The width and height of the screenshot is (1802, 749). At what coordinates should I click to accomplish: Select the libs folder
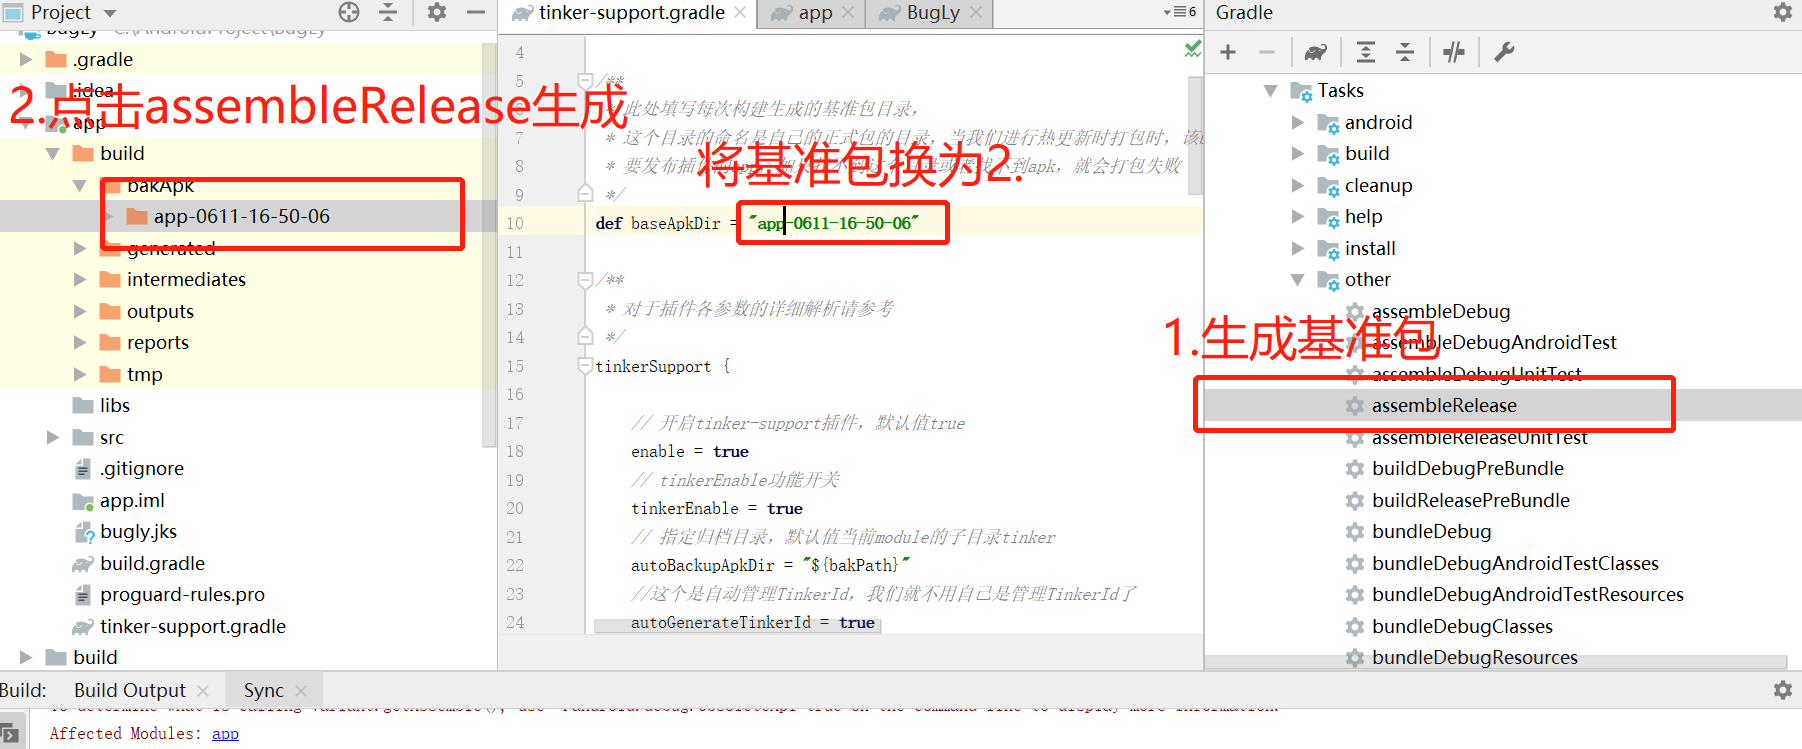[114, 406]
